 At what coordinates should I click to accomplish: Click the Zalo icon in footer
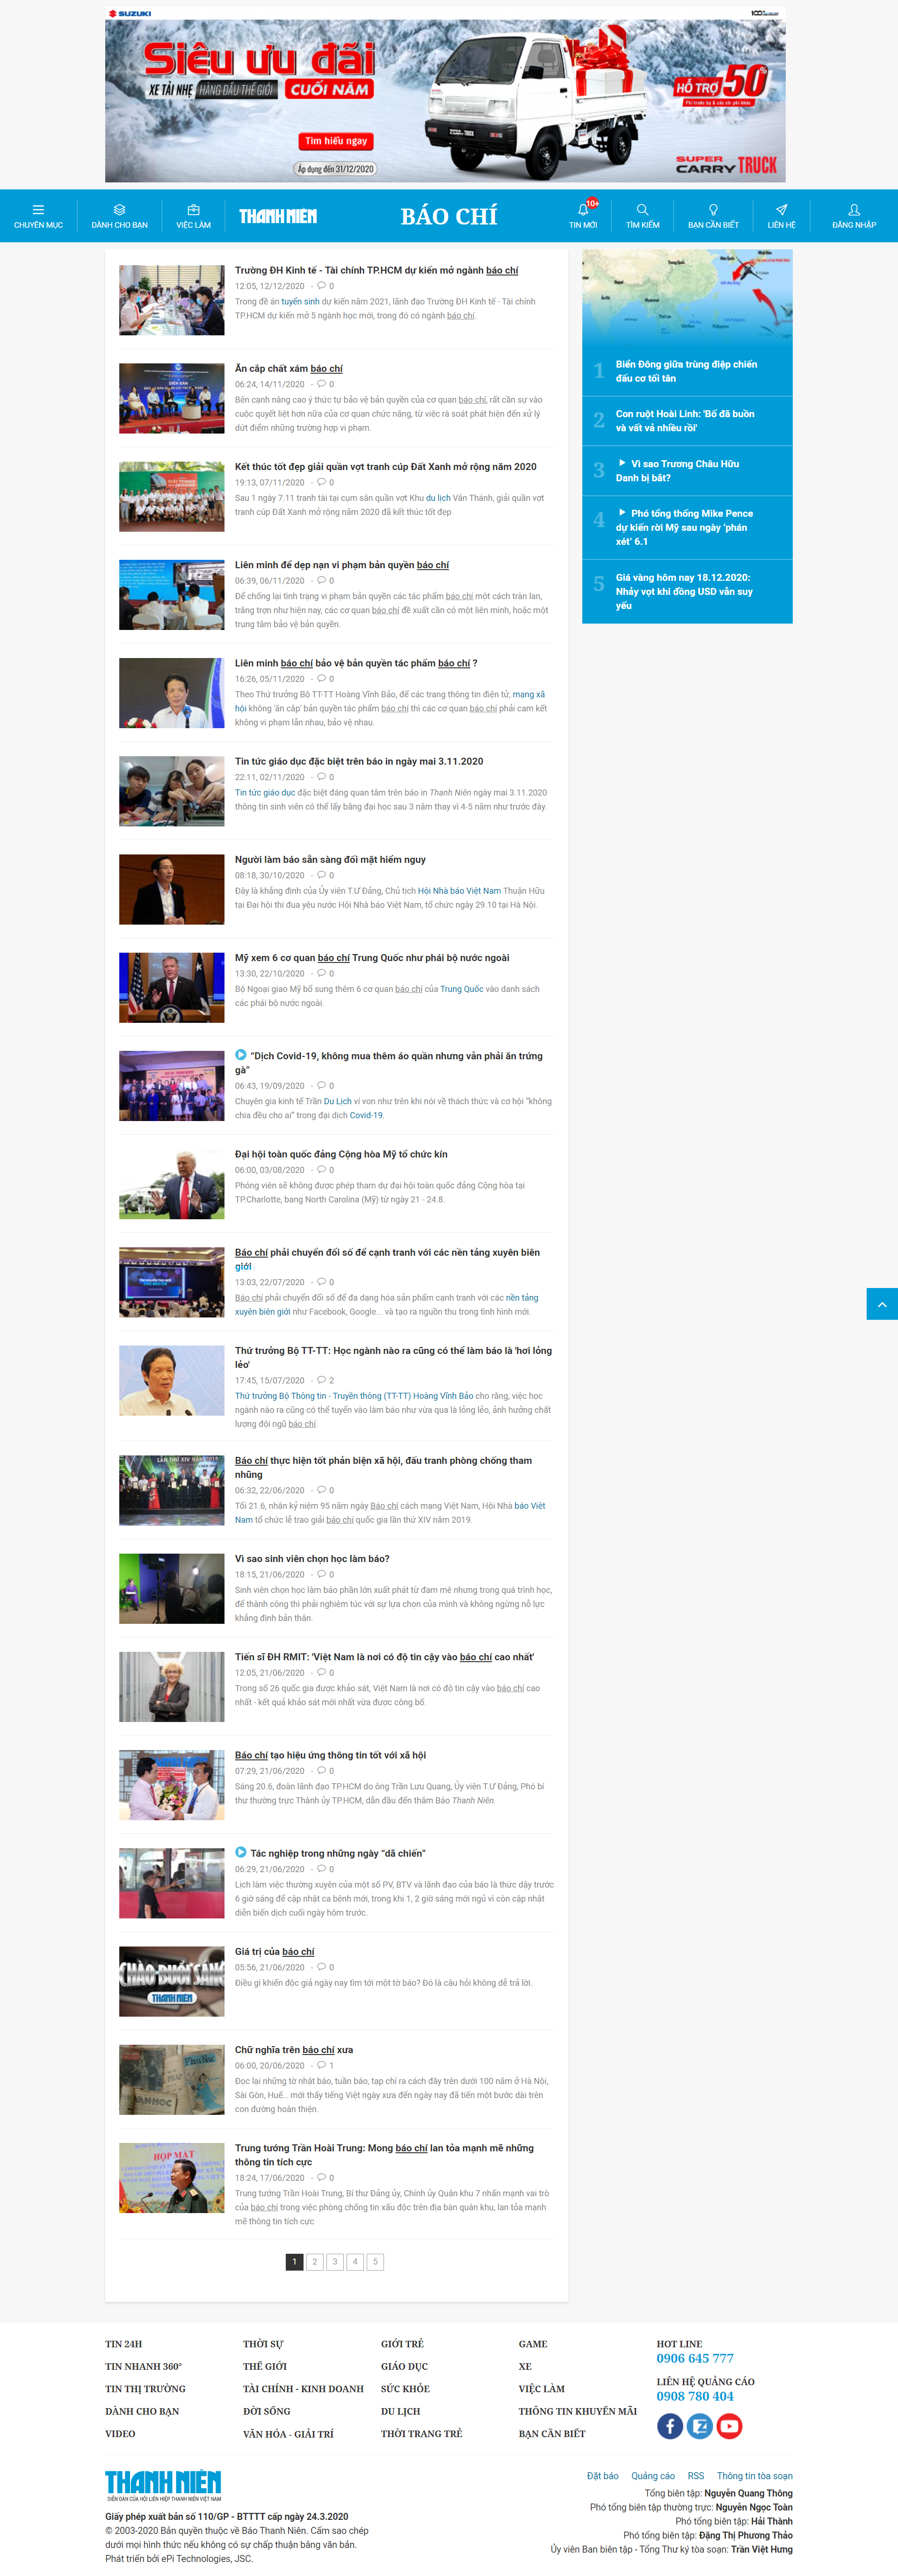pos(700,2426)
